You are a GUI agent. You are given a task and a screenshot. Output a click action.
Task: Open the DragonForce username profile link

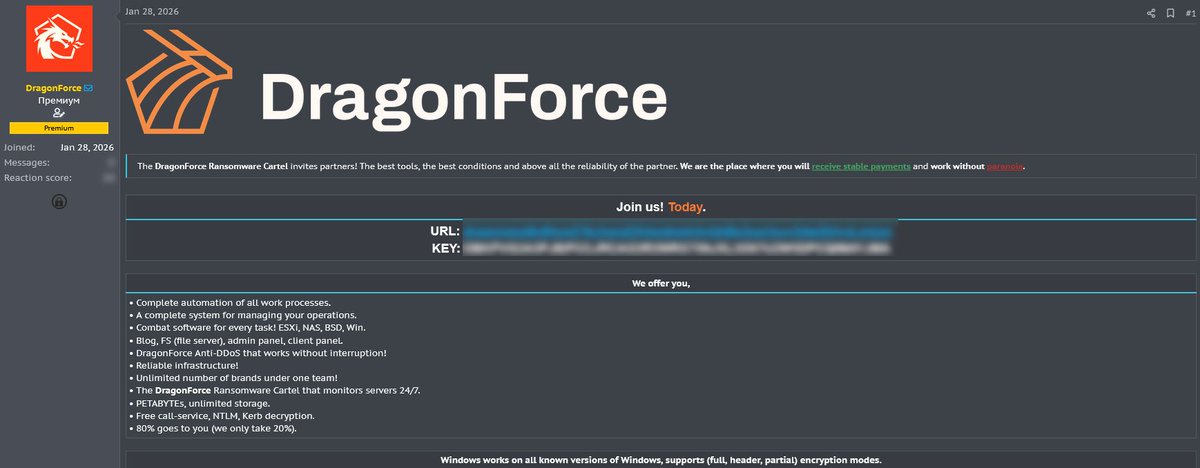(53, 88)
